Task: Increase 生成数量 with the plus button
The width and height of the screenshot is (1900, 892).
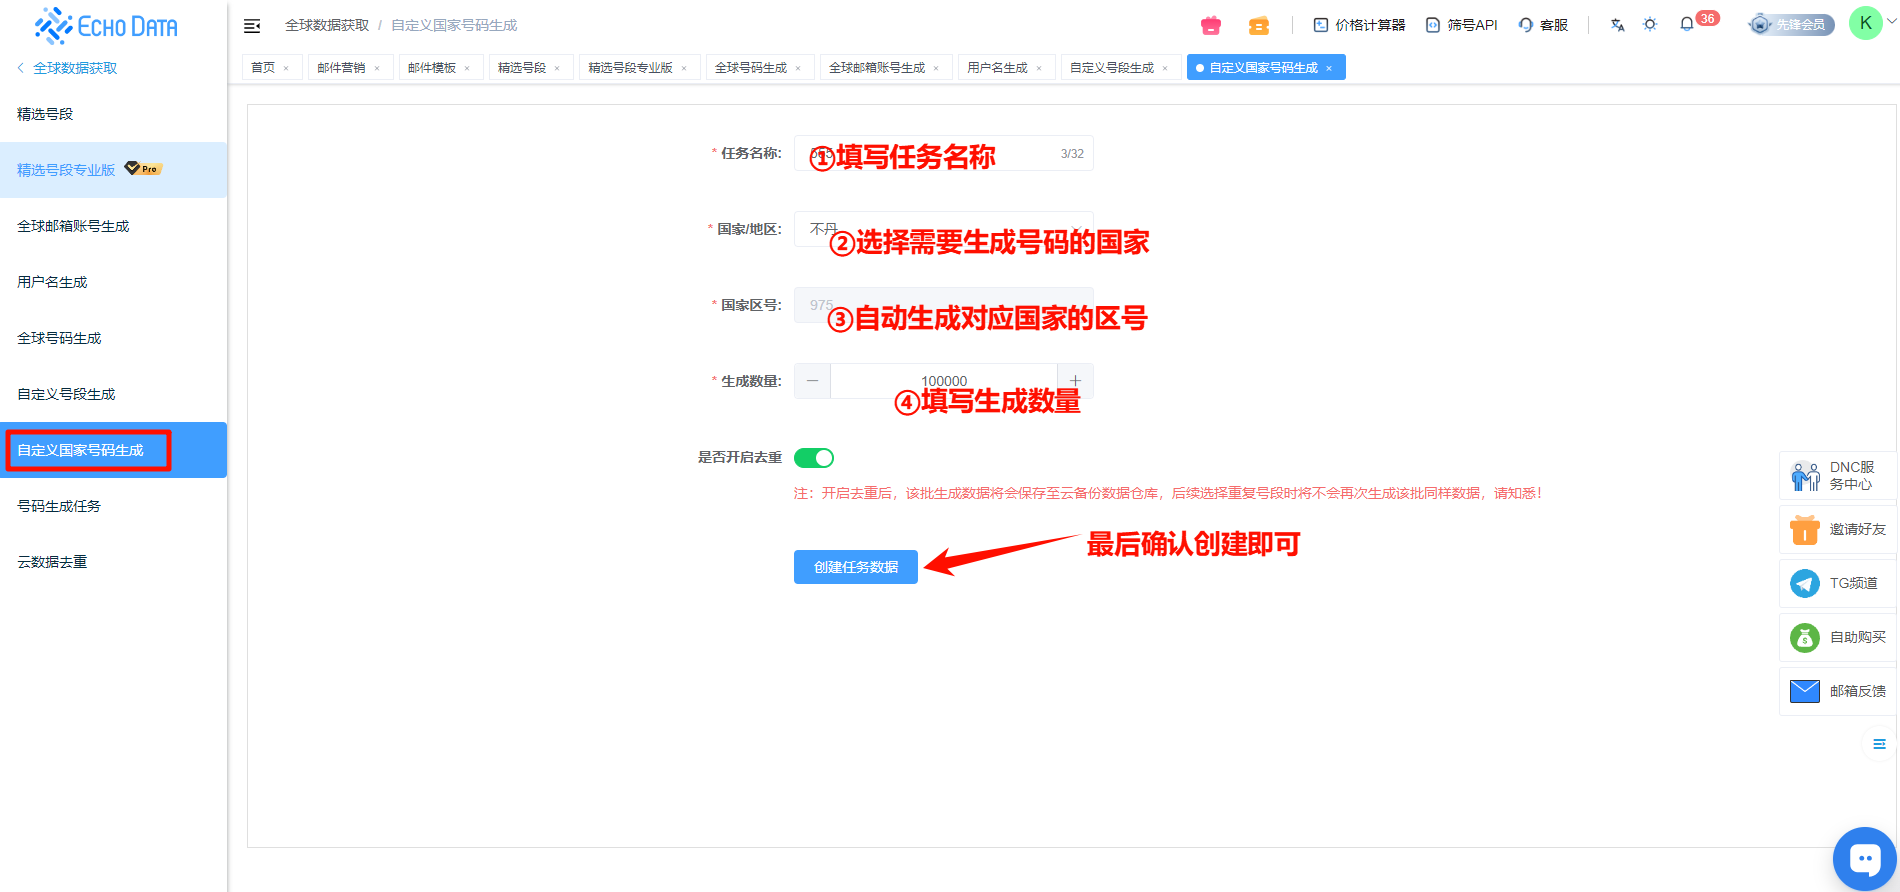Action: [x=1075, y=381]
